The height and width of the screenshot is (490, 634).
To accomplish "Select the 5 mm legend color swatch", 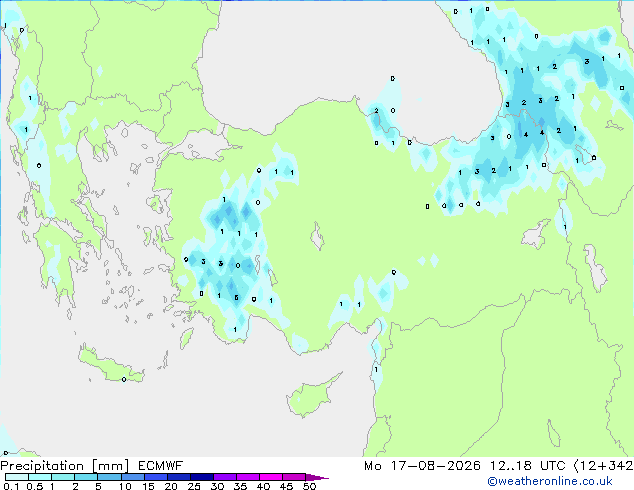I will (x=109, y=477).
